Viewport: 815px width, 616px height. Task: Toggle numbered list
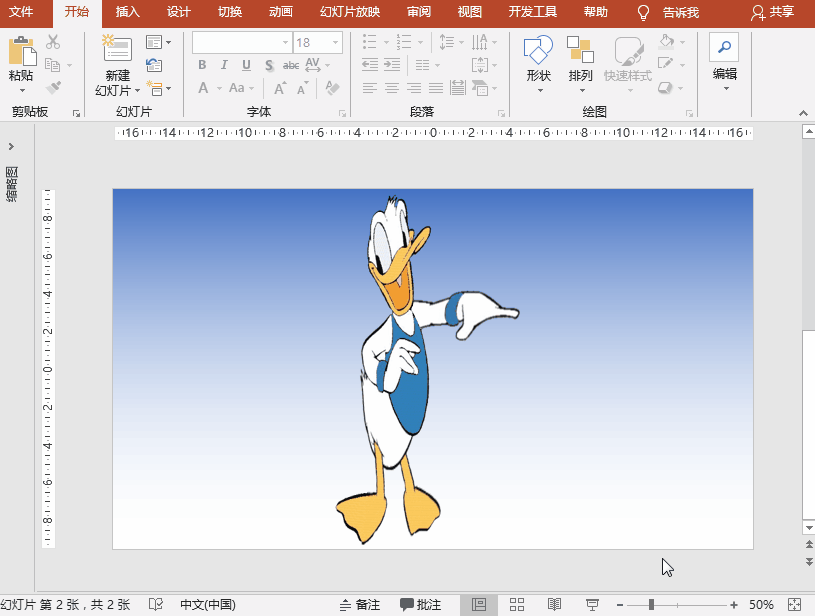(x=404, y=42)
